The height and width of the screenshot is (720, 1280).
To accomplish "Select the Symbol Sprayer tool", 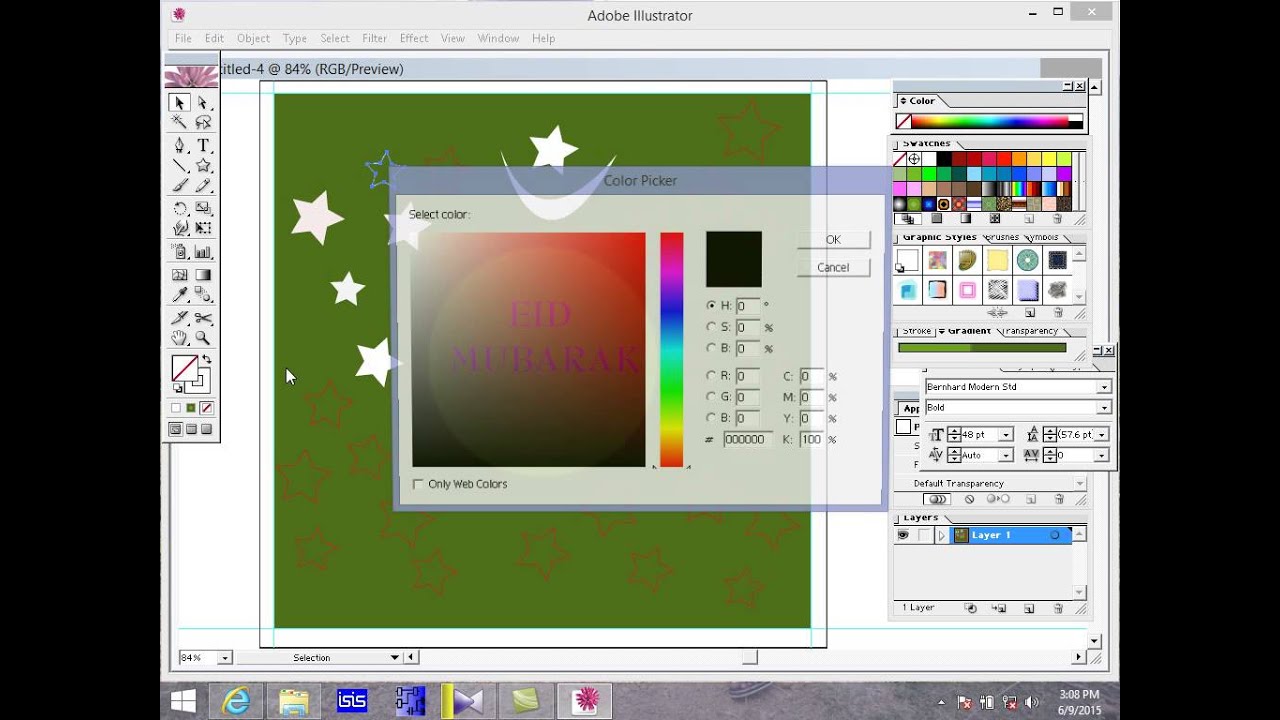I will tap(179, 252).
